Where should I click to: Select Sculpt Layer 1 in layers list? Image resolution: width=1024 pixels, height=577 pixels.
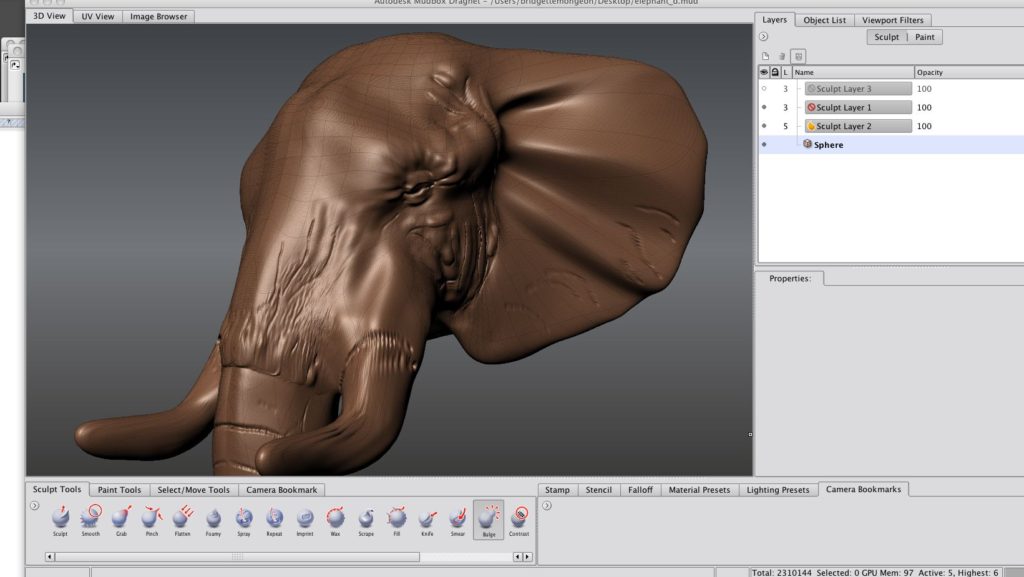(x=858, y=107)
